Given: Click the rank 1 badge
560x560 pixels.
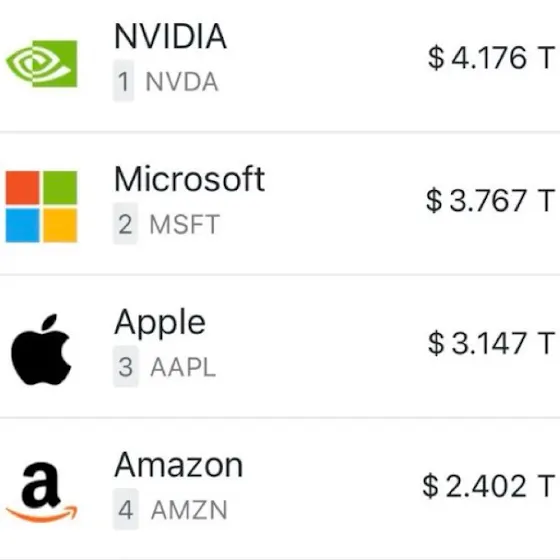Looking at the screenshot, I should [x=123, y=81].
